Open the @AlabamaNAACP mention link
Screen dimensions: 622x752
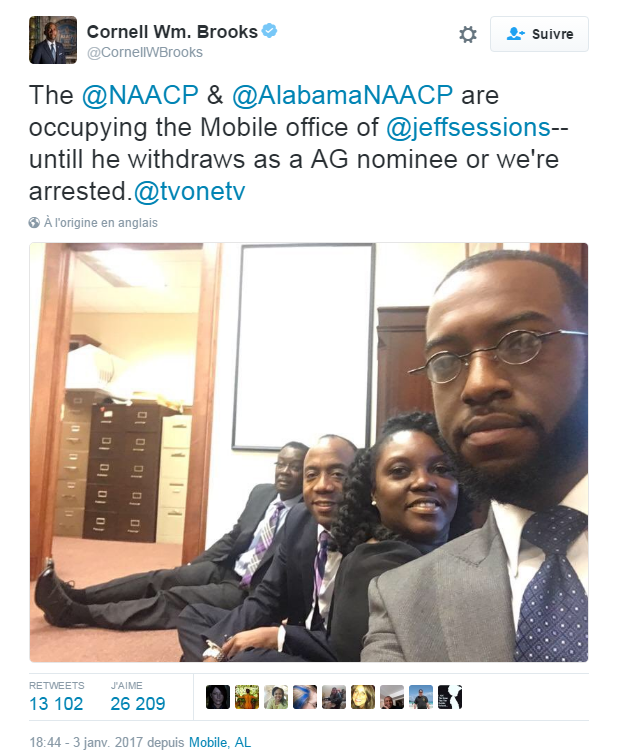[x=343, y=96]
